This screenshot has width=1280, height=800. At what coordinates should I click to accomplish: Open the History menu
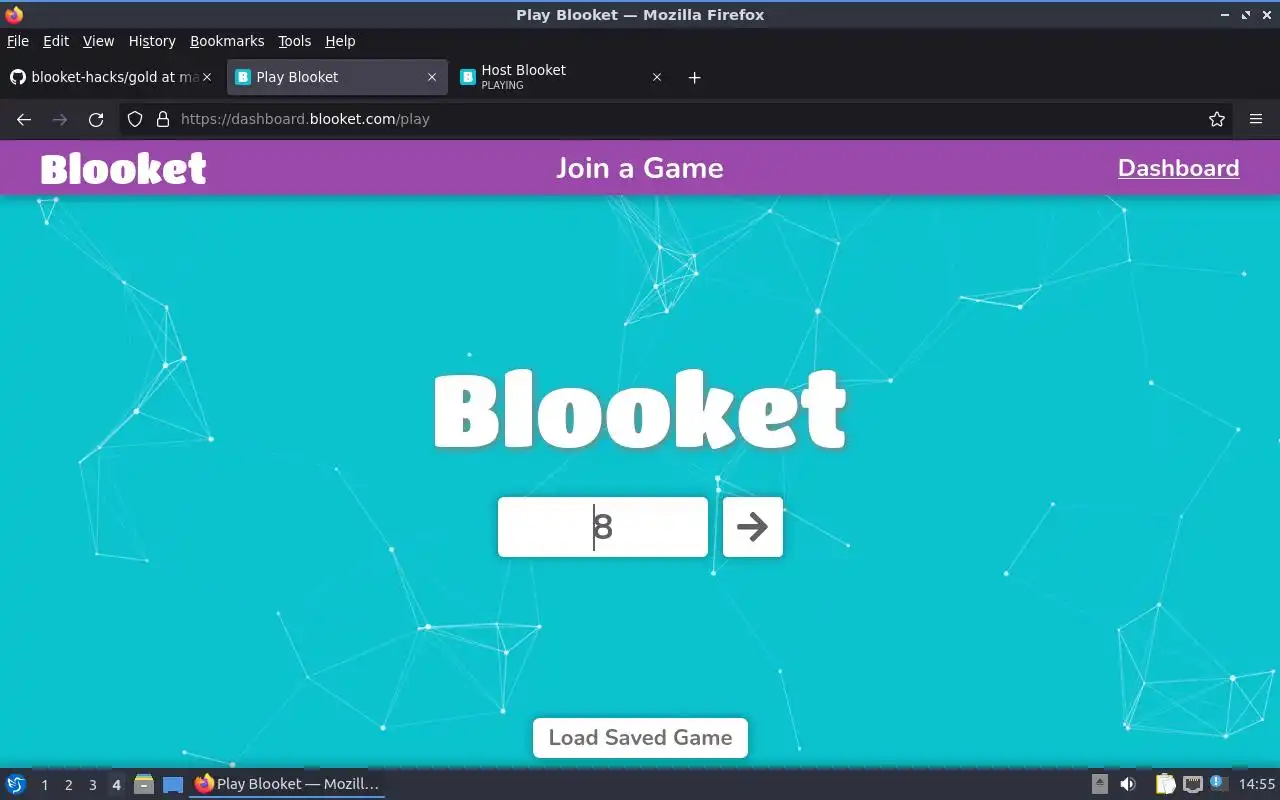(x=152, y=41)
